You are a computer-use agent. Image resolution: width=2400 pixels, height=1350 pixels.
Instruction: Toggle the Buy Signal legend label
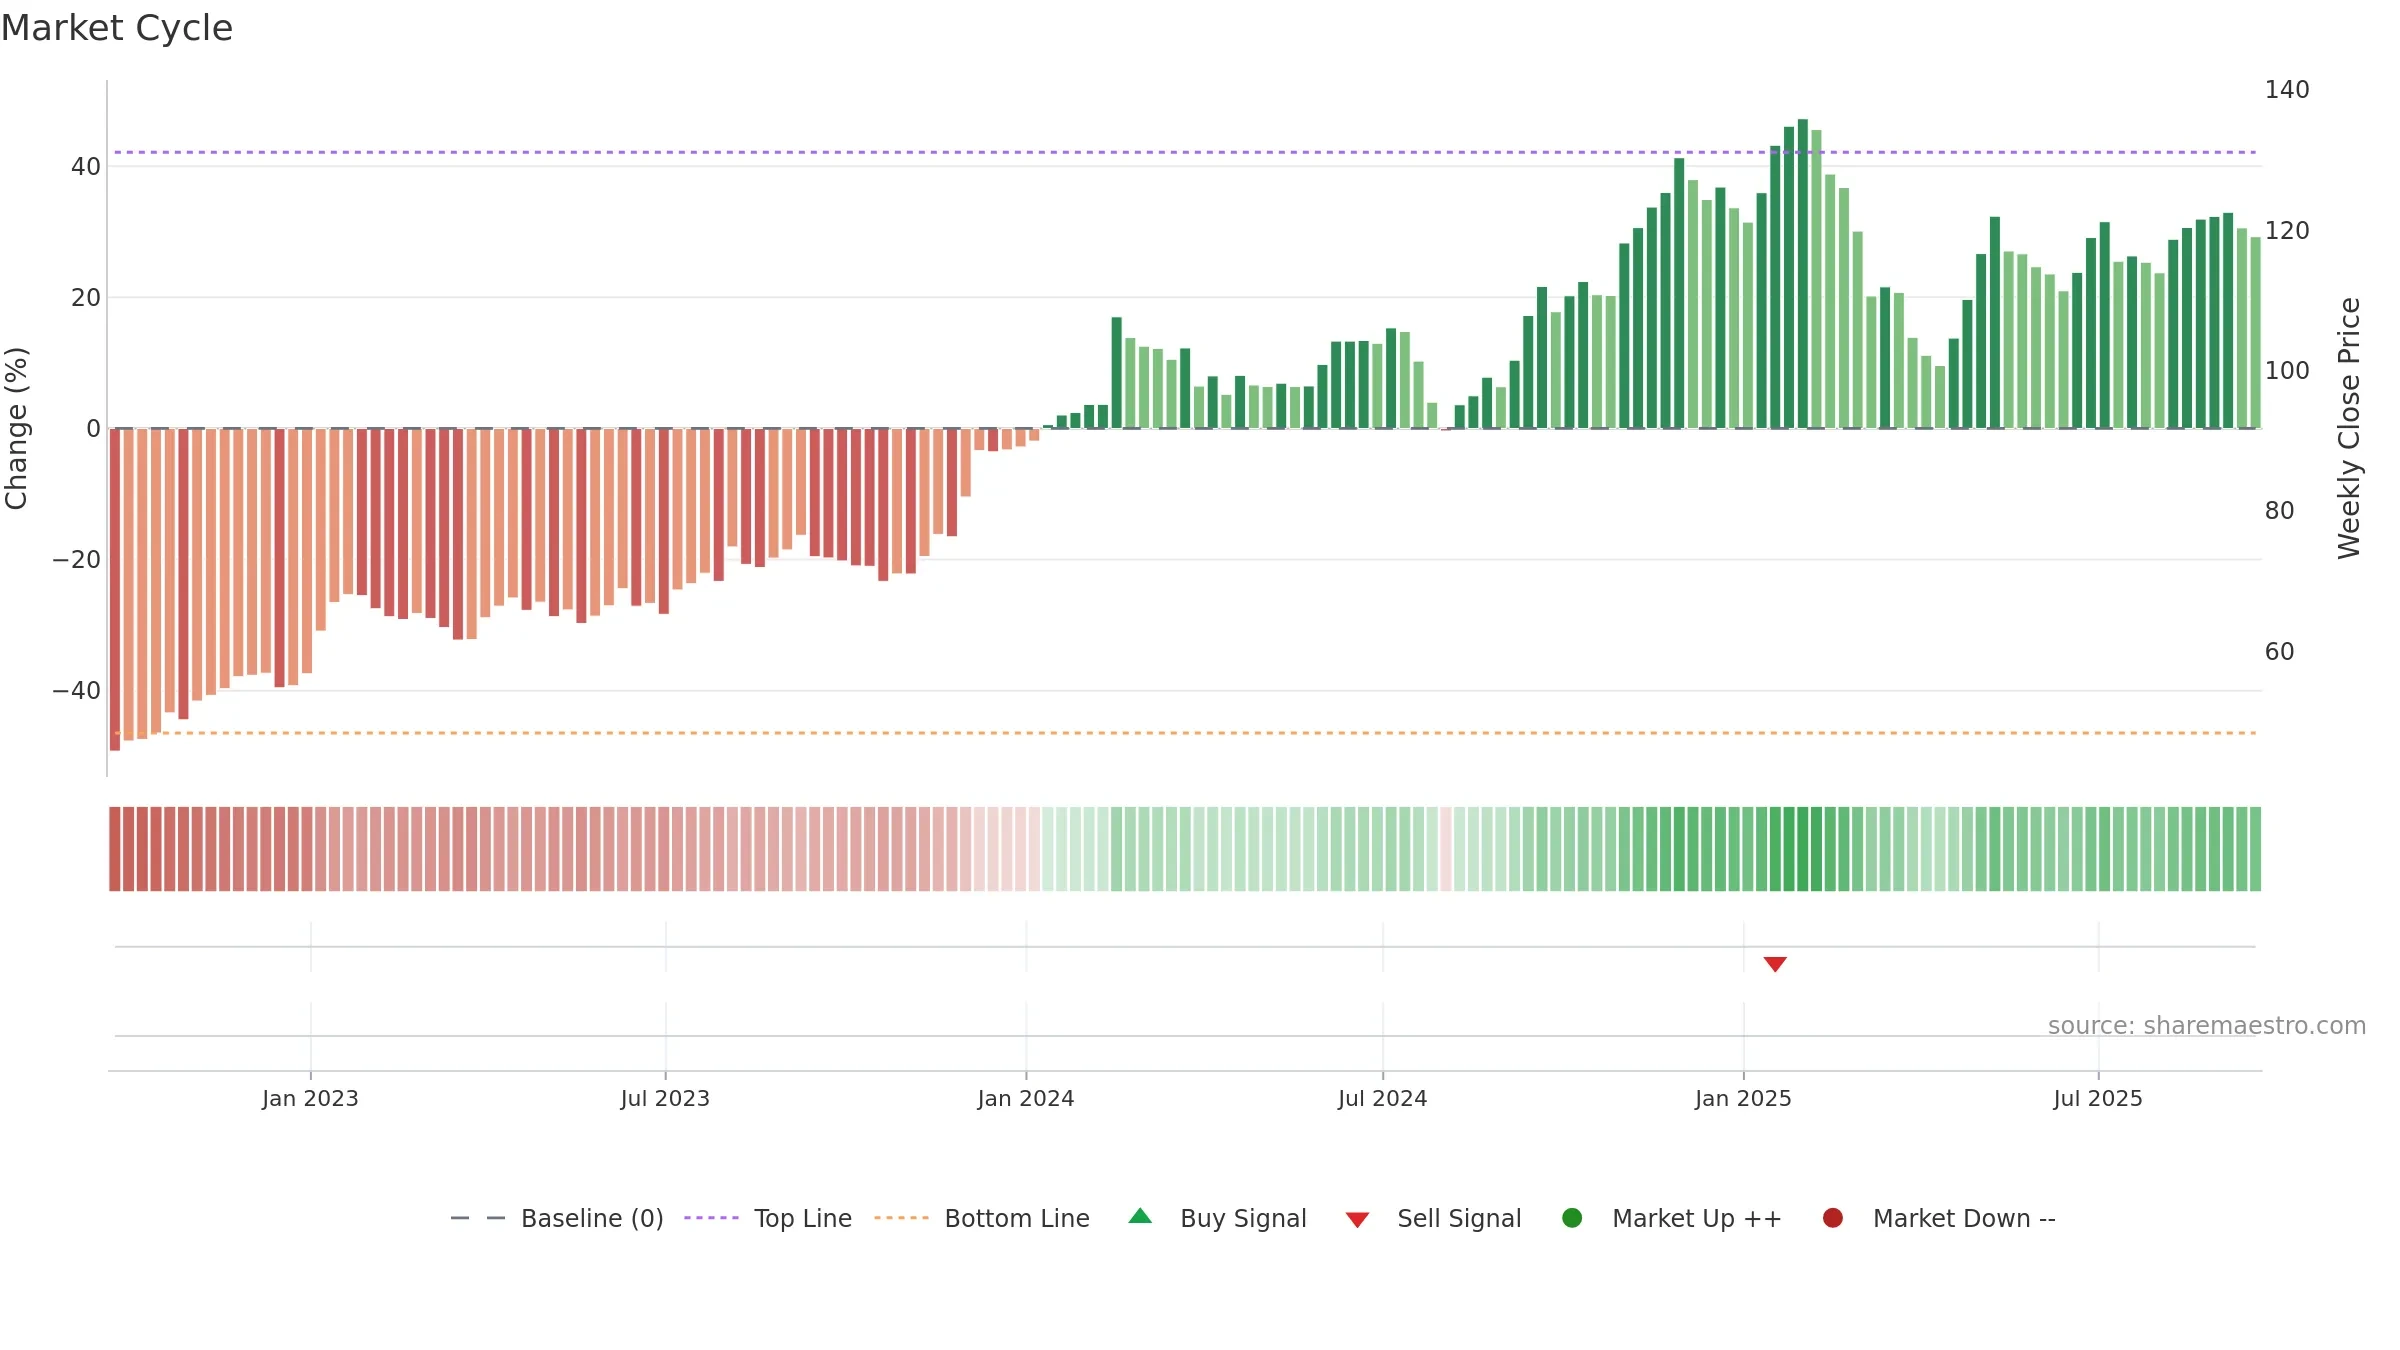point(1243,1218)
